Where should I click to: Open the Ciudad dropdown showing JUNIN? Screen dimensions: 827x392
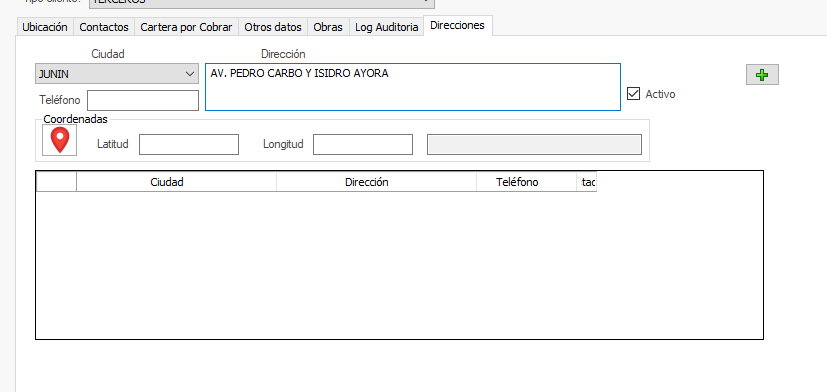click(x=117, y=74)
